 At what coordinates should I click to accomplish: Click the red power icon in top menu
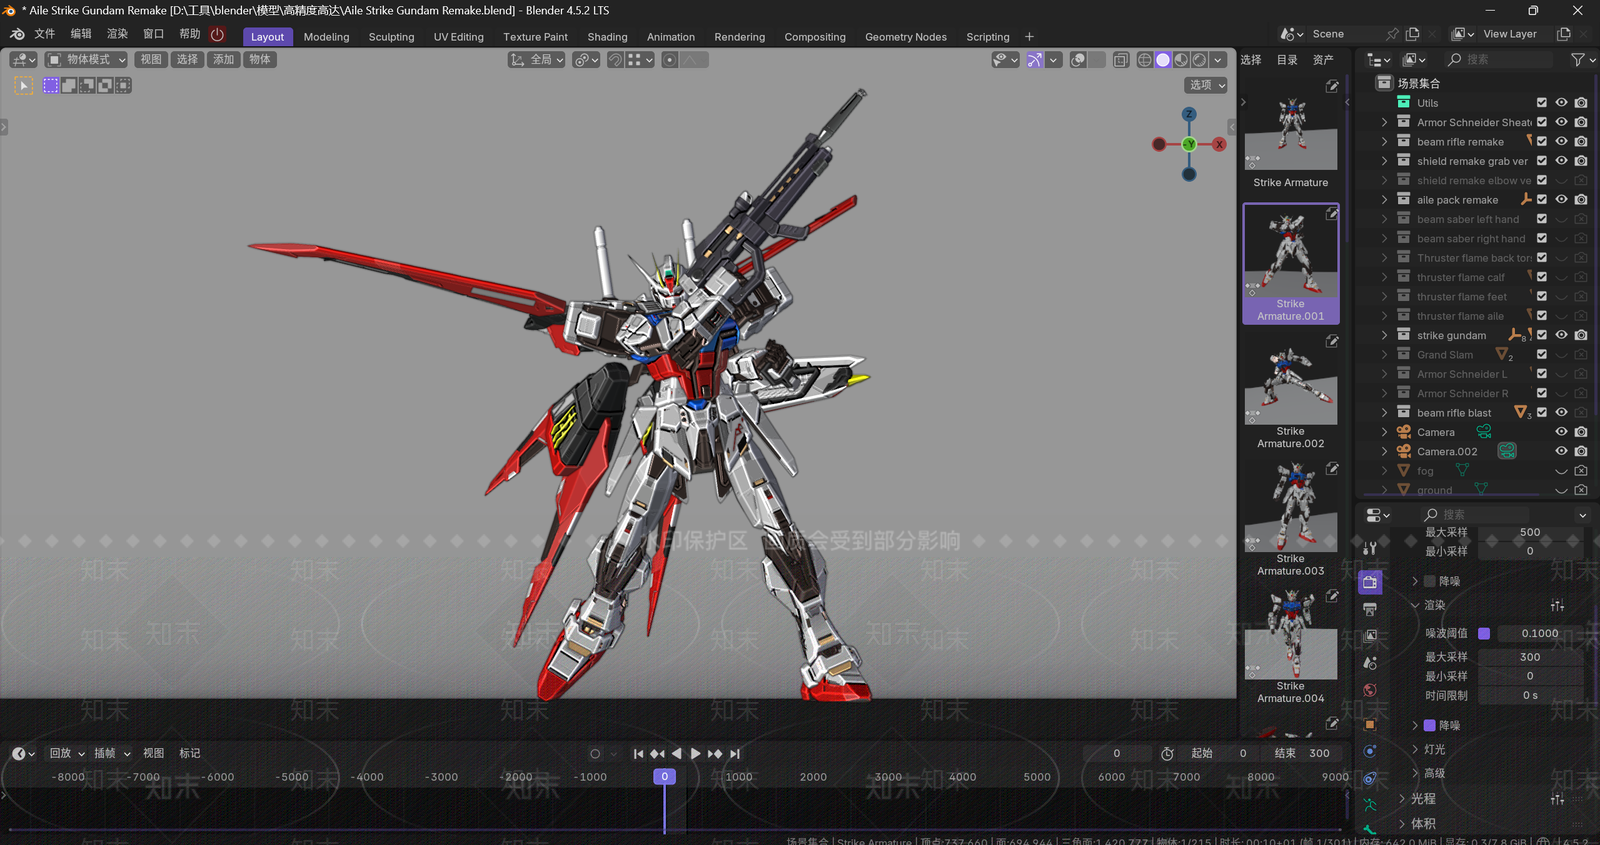(217, 34)
